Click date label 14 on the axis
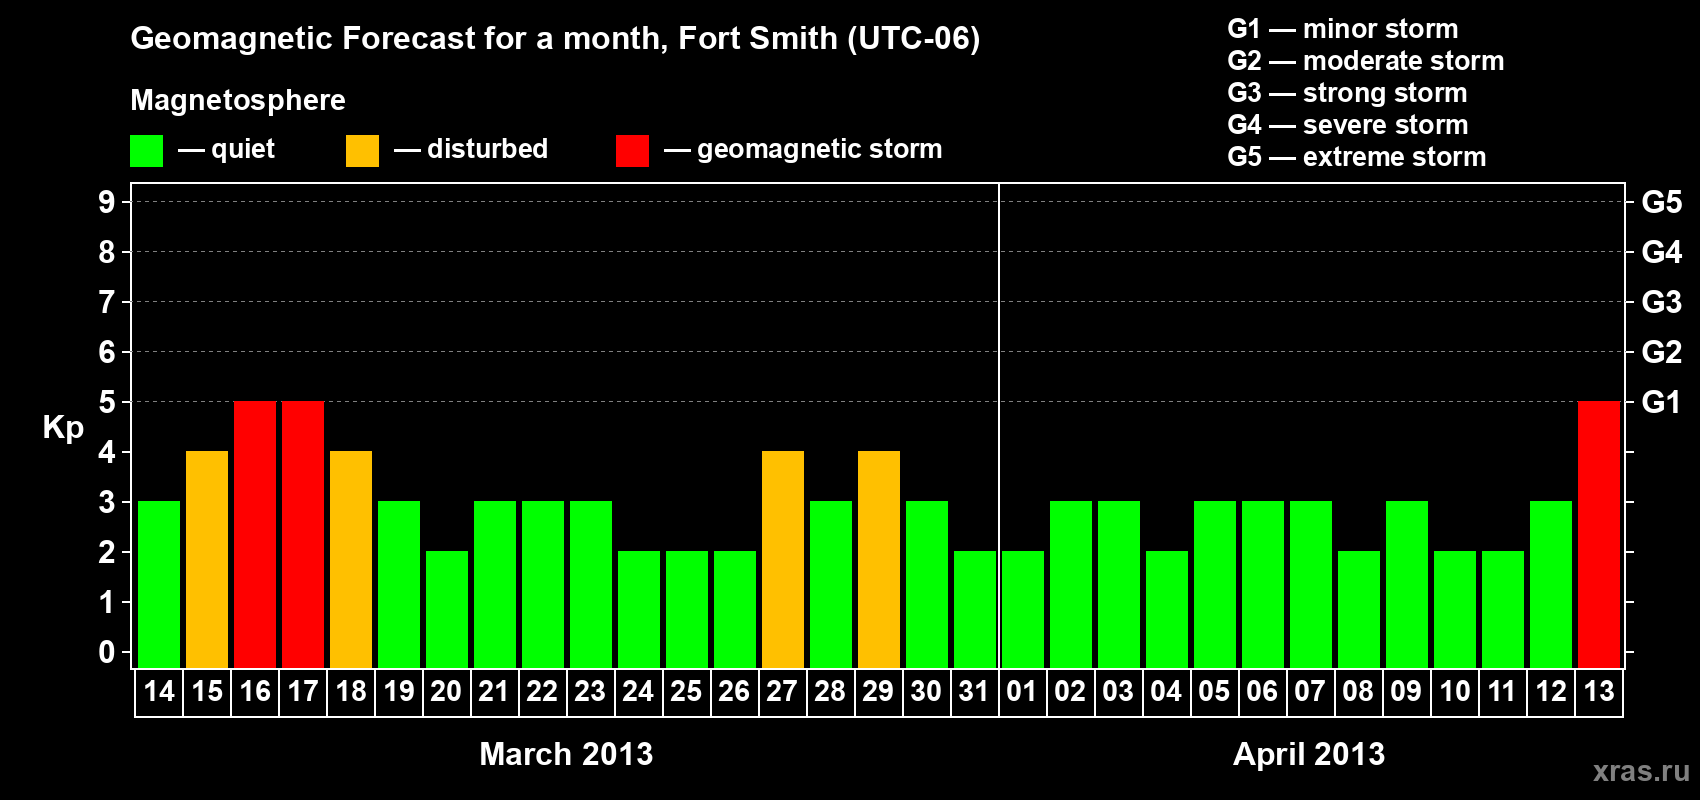The width and height of the screenshot is (1700, 800). (x=159, y=692)
